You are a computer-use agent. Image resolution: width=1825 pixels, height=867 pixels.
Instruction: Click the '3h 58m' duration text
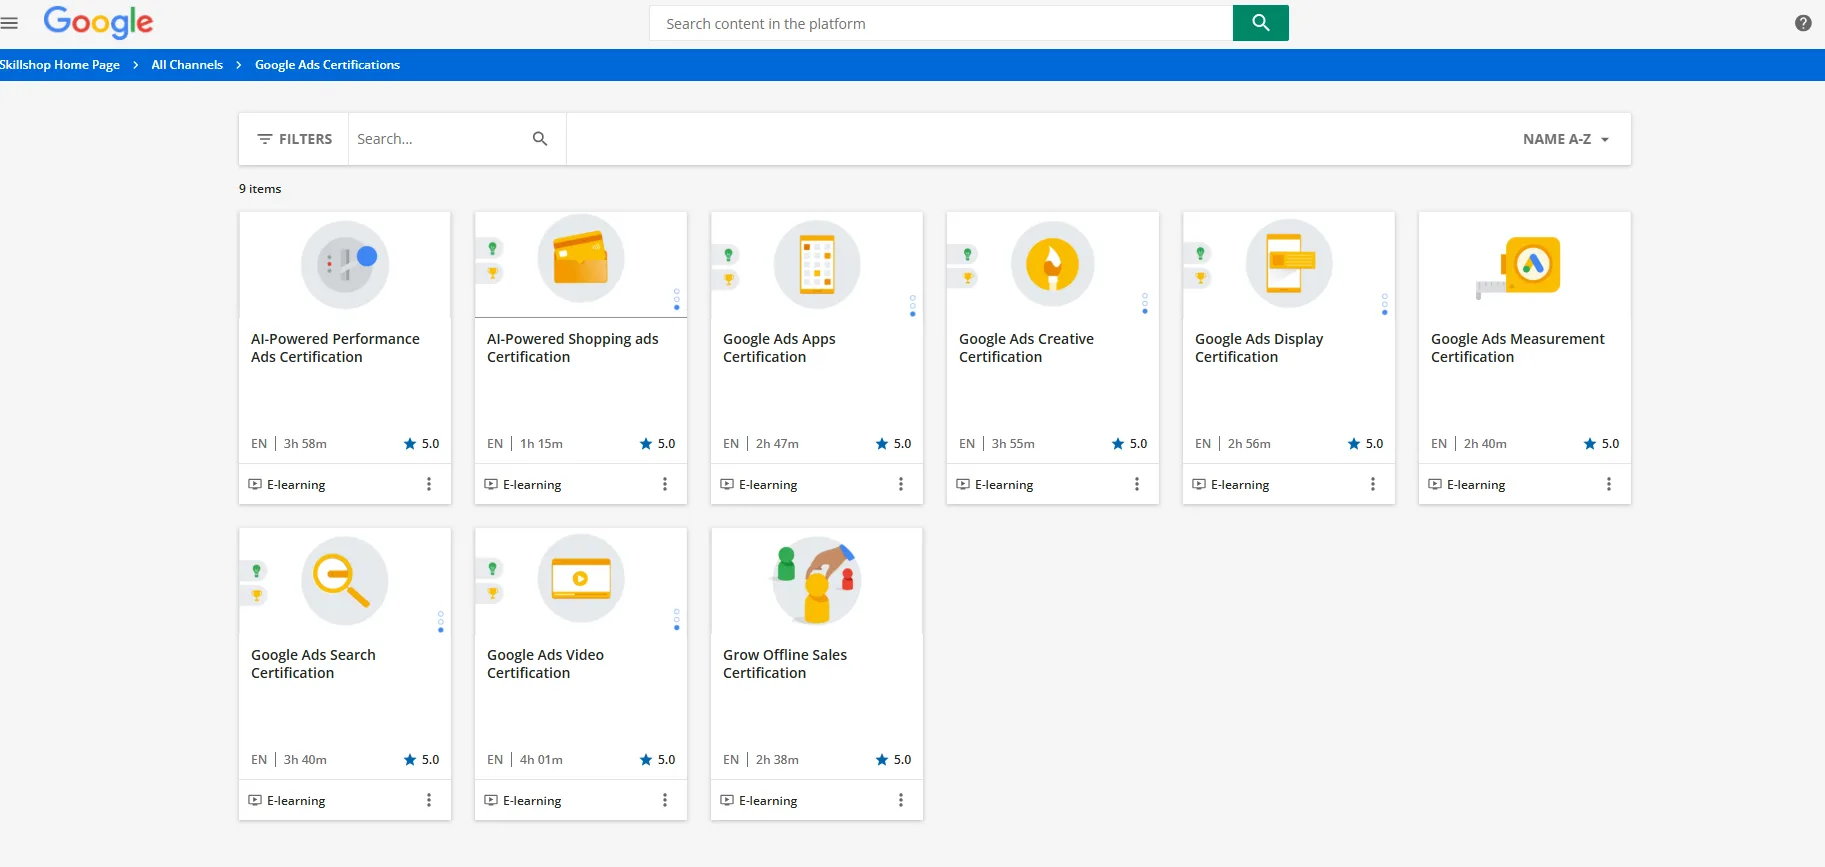[x=305, y=444]
